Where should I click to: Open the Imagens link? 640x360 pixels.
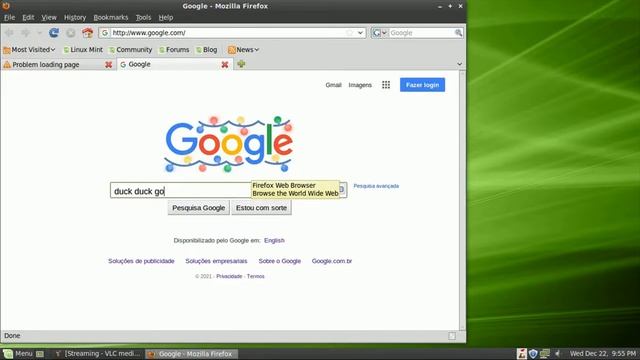(x=360, y=85)
